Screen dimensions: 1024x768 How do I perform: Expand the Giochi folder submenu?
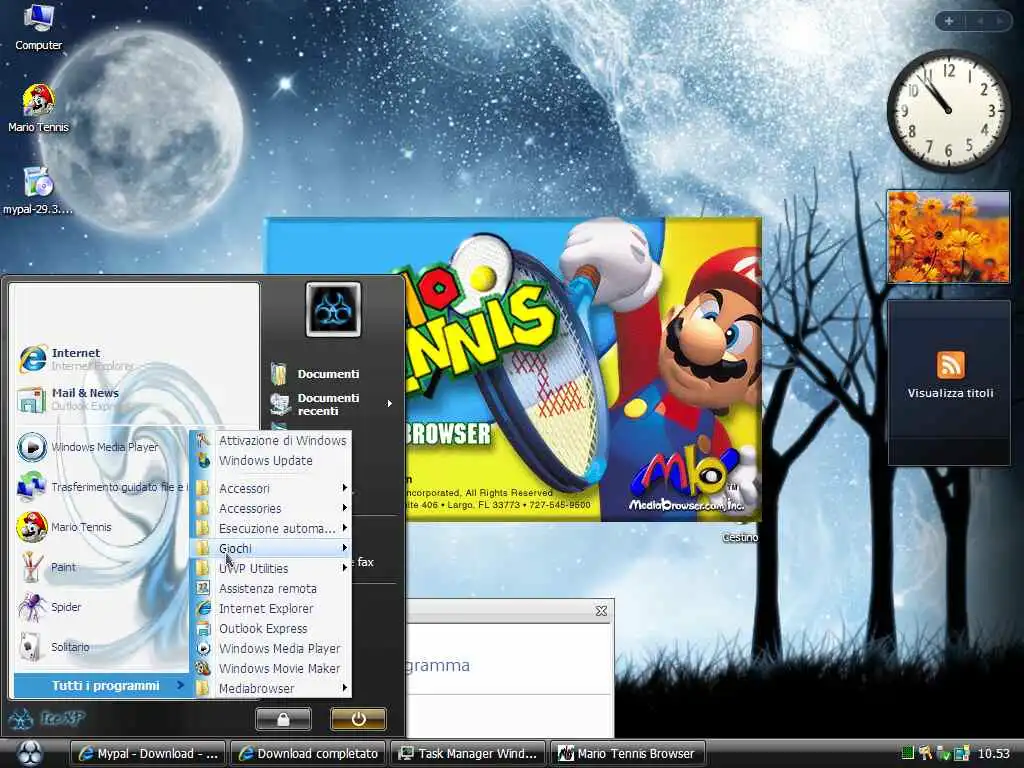[271, 549]
